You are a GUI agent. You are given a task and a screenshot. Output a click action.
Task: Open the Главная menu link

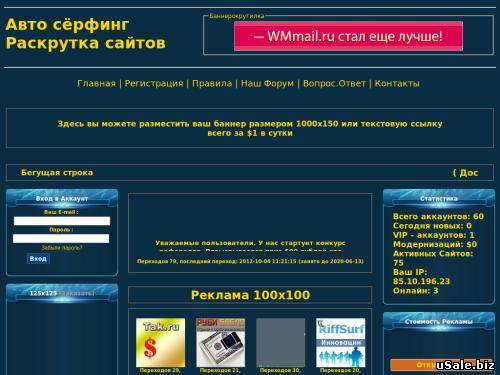tap(96, 83)
